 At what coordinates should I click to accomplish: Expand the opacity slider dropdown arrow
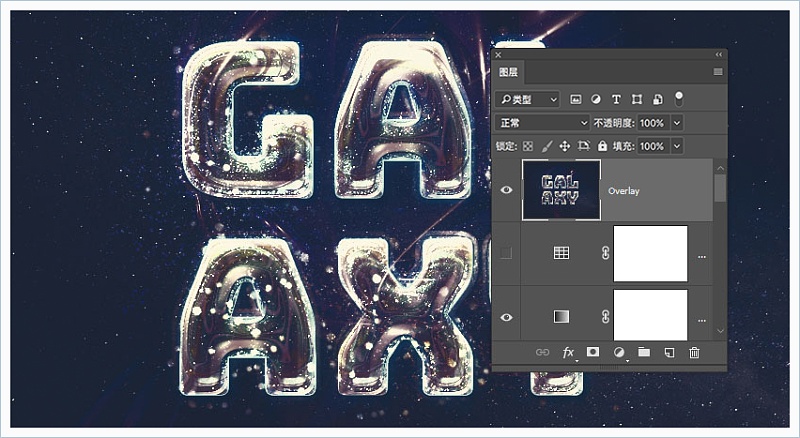pyautogui.click(x=677, y=122)
